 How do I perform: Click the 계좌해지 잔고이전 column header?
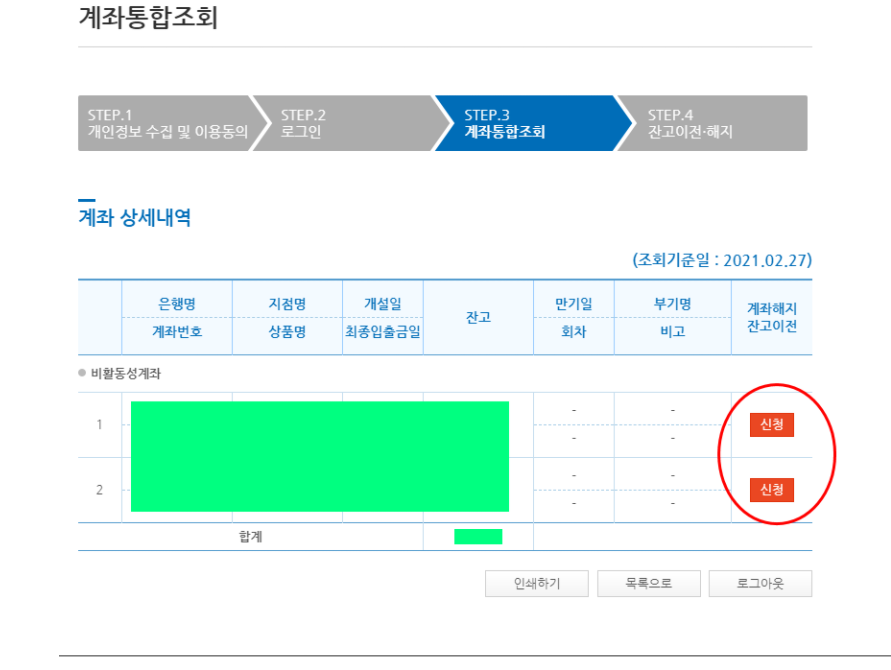(772, 317)
